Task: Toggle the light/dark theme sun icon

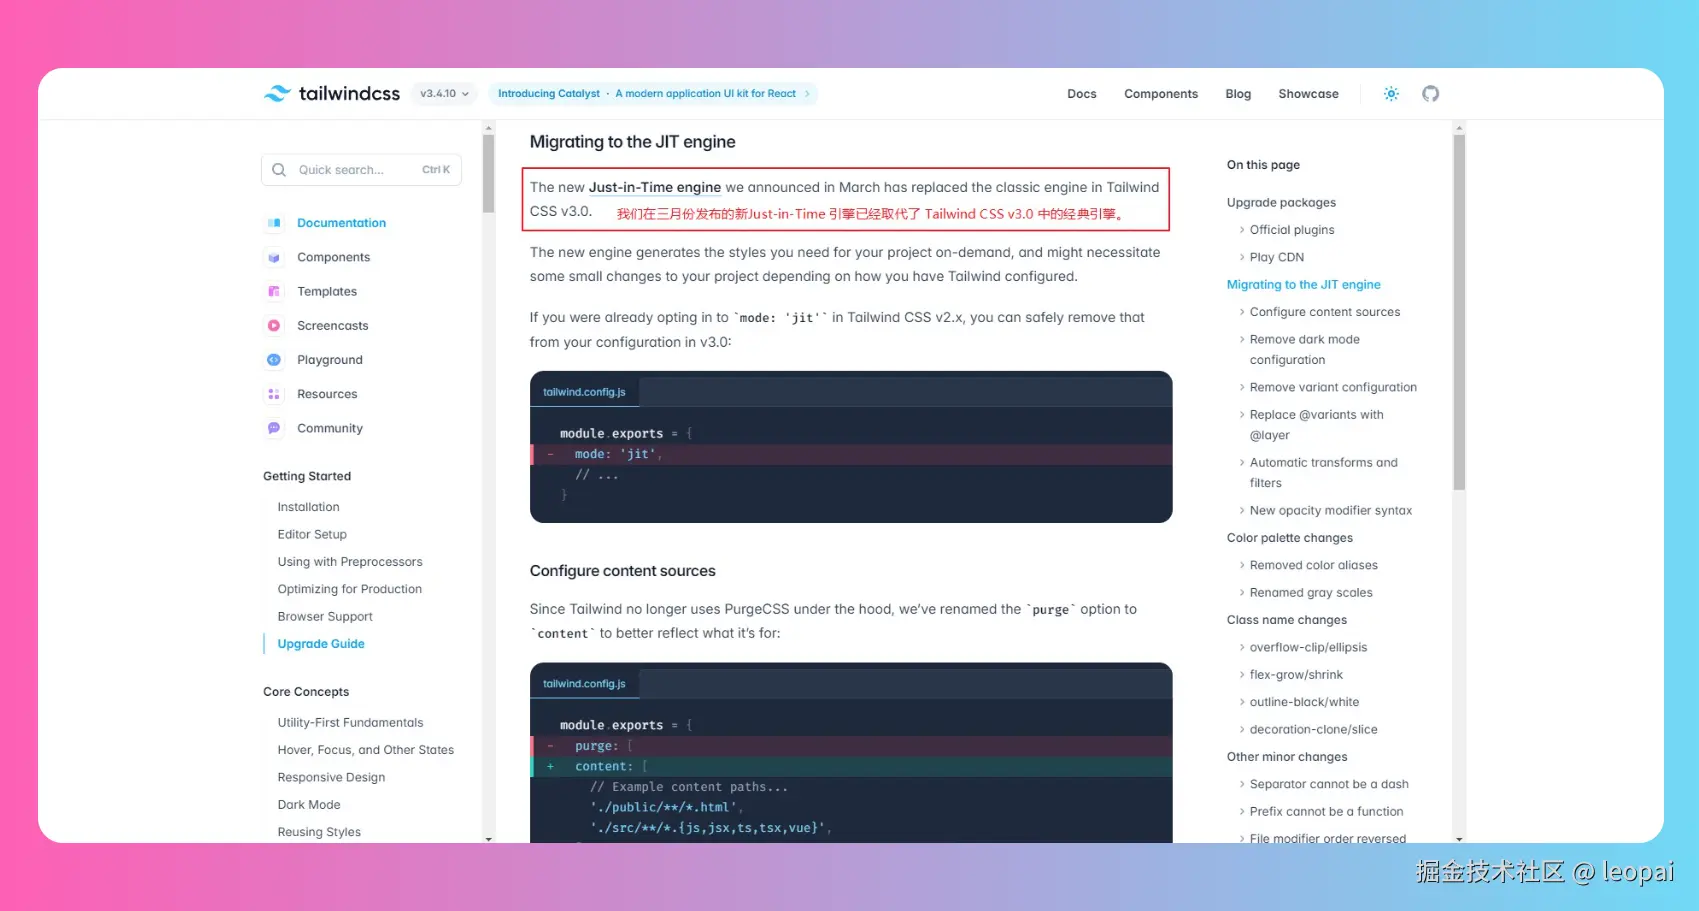Action: (x=1391, y=94)
